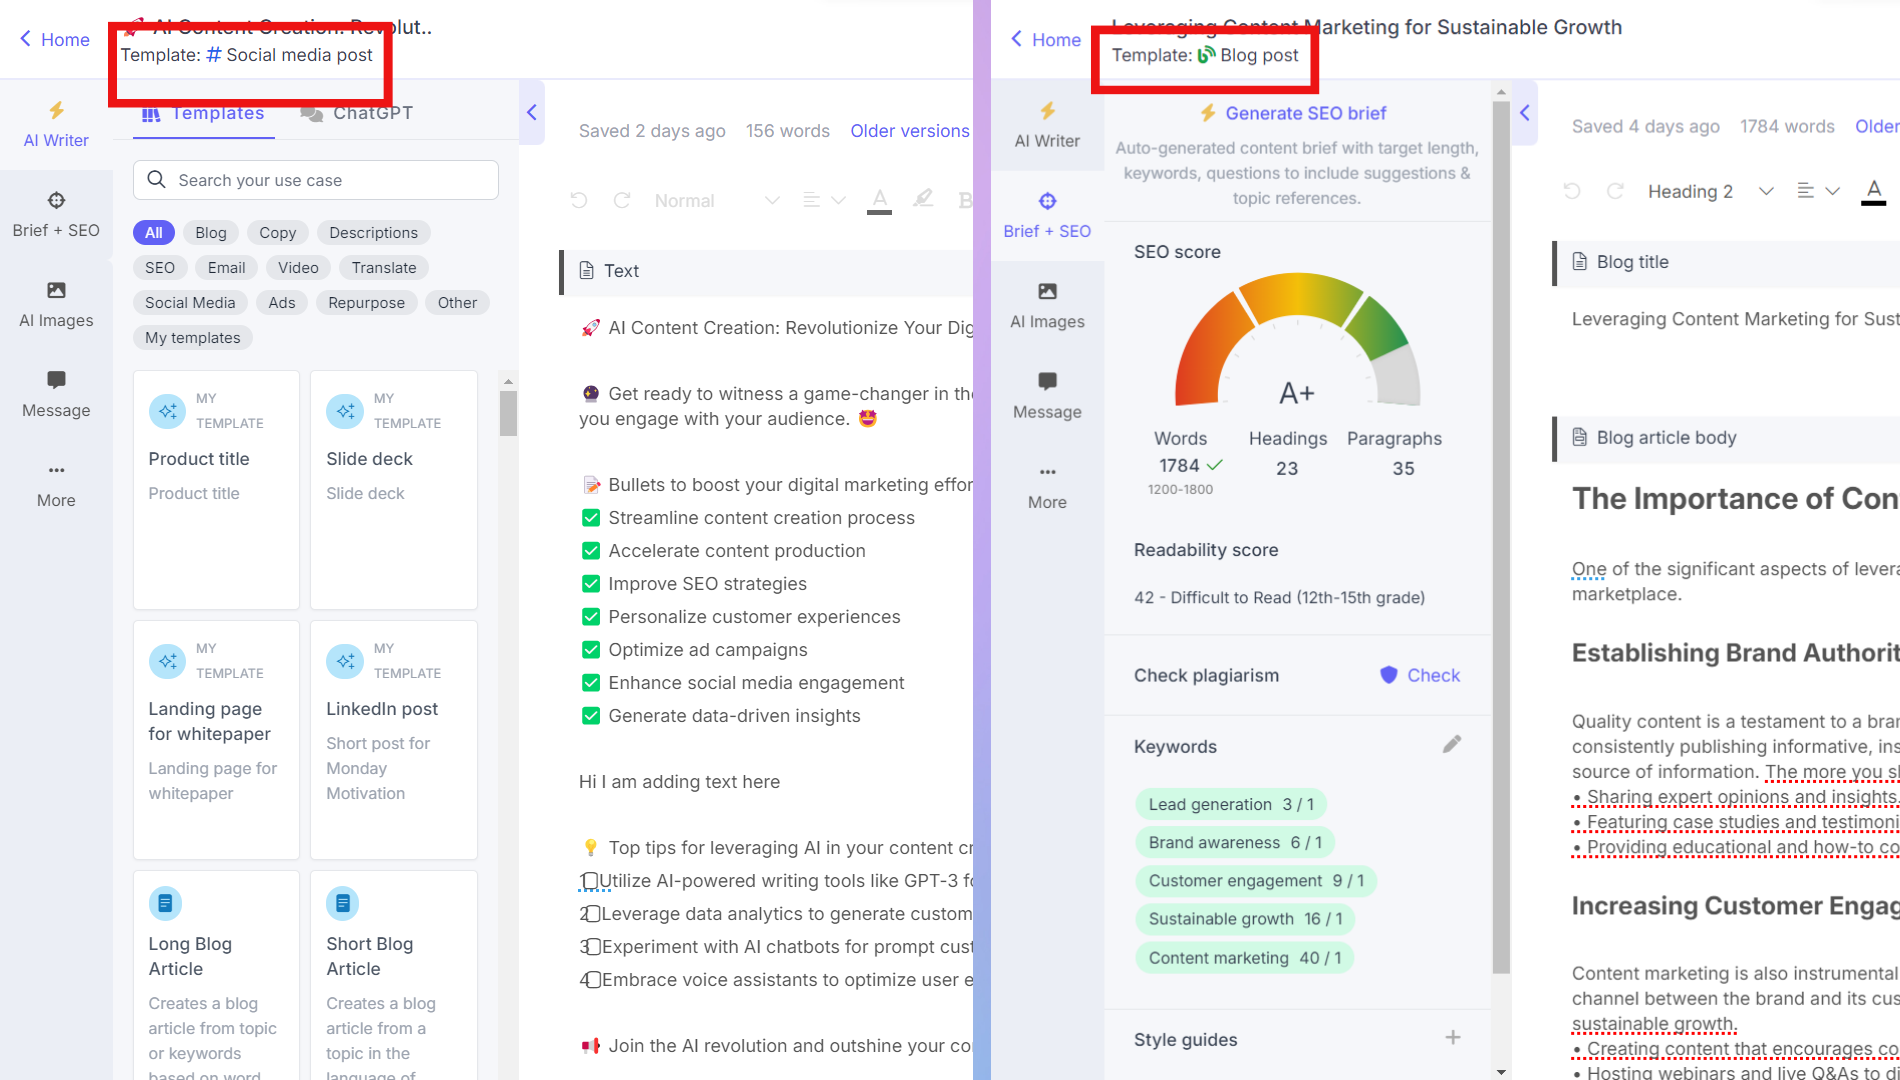1900x1080 pixels.
Task: Click the Search your use case field
Action: tap(315, 180)
